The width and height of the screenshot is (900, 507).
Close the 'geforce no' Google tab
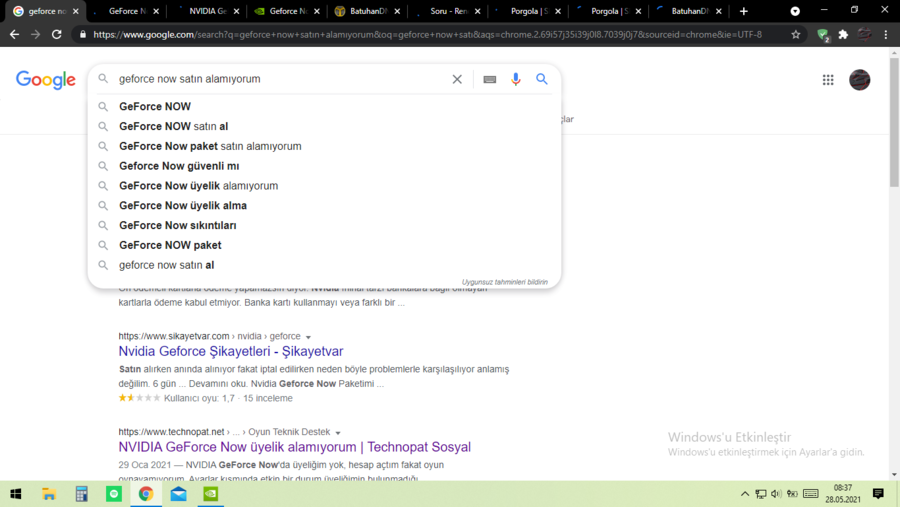(76, 11)
